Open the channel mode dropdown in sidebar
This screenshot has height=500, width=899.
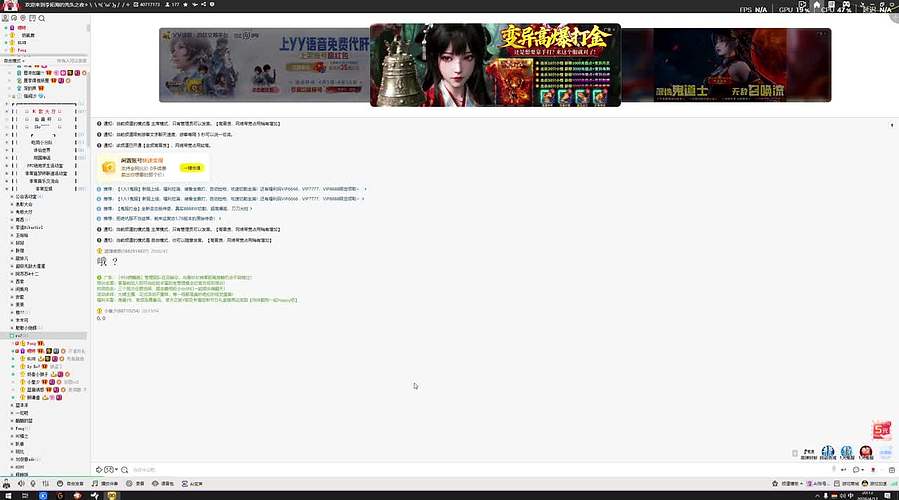point(14,60)
